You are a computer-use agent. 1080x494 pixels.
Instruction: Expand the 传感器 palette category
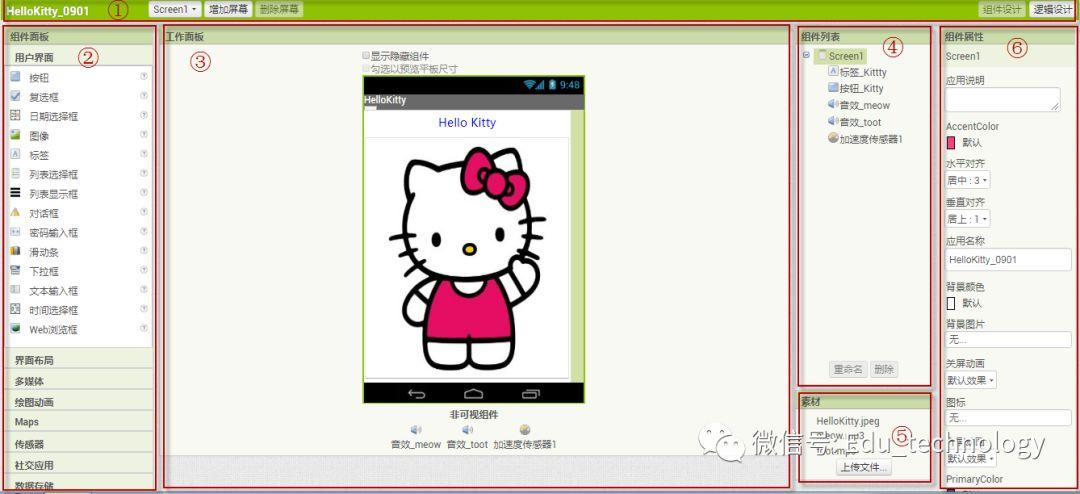point(80,444)
